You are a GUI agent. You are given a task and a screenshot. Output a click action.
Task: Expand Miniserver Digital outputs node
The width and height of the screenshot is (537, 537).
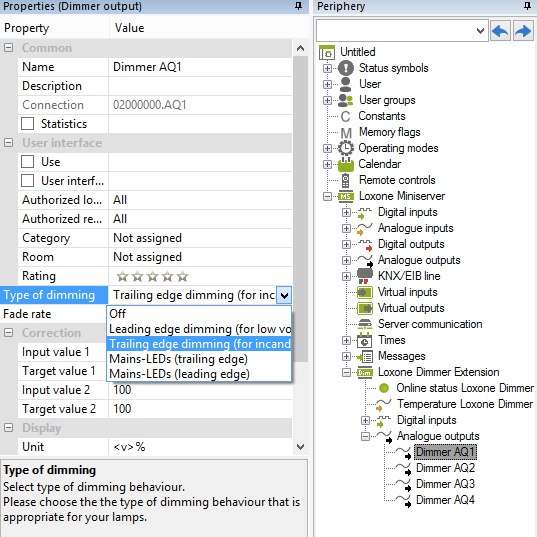(x=346, y=244)
